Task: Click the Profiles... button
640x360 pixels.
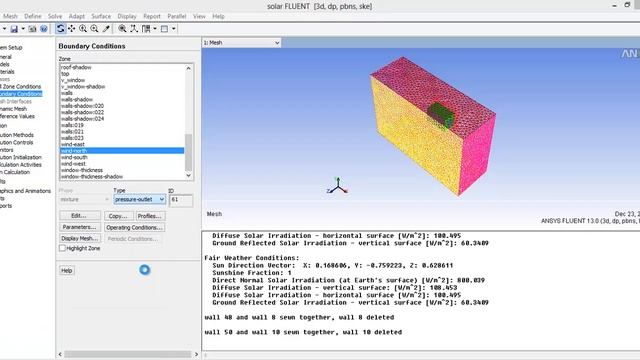Action: click(x=150, y=216)
